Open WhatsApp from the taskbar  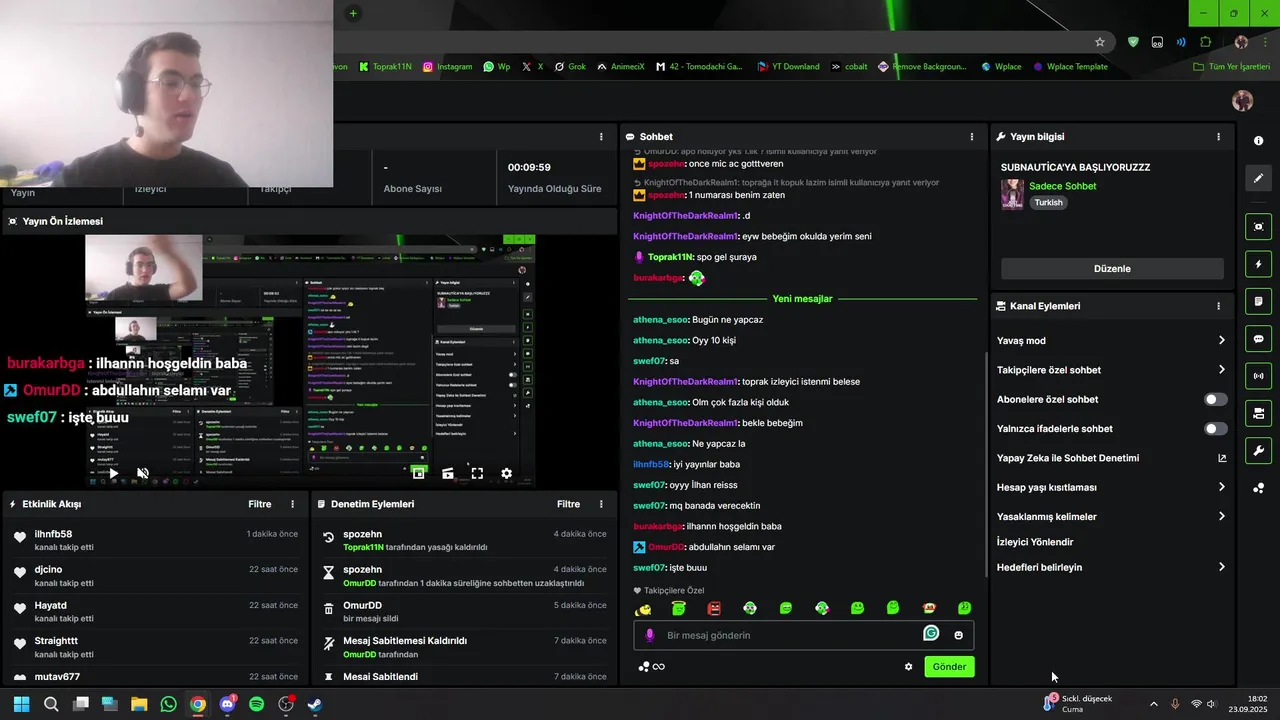tap(168, 704)
